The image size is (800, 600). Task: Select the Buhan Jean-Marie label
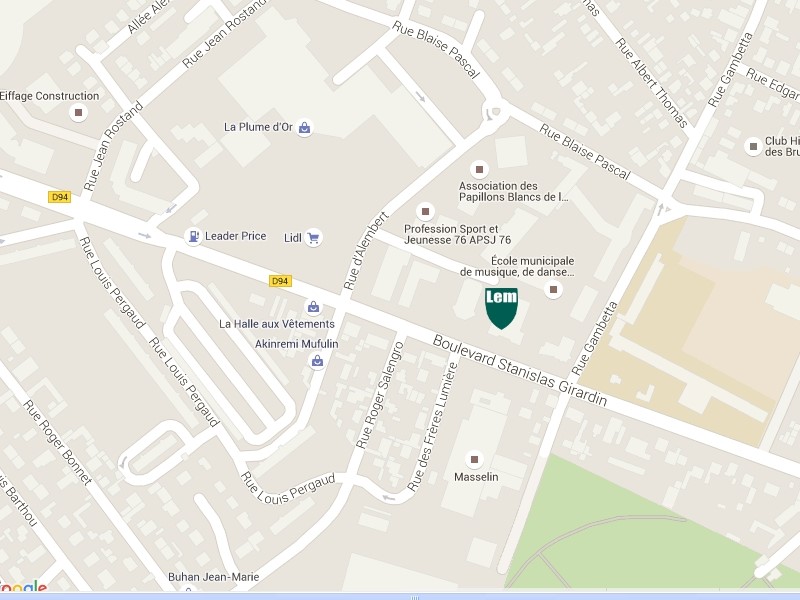pos(214,577)
